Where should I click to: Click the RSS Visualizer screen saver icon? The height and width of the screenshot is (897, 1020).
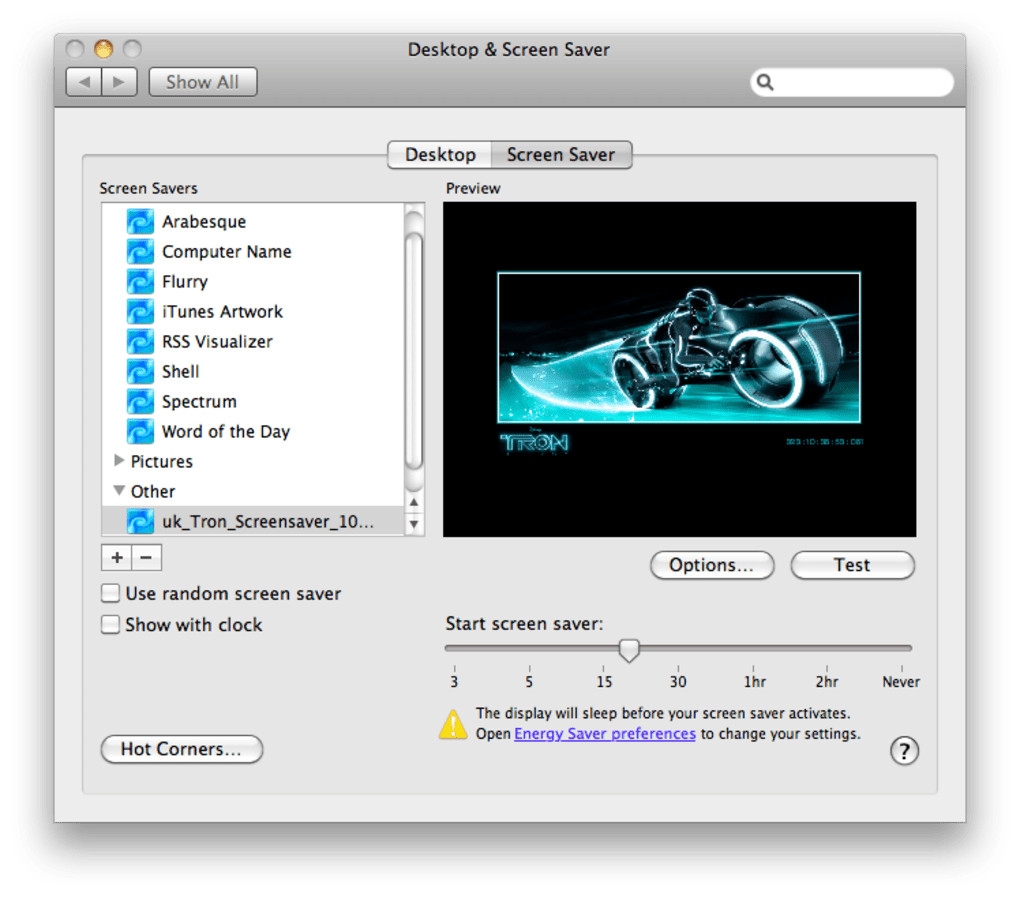140,341
